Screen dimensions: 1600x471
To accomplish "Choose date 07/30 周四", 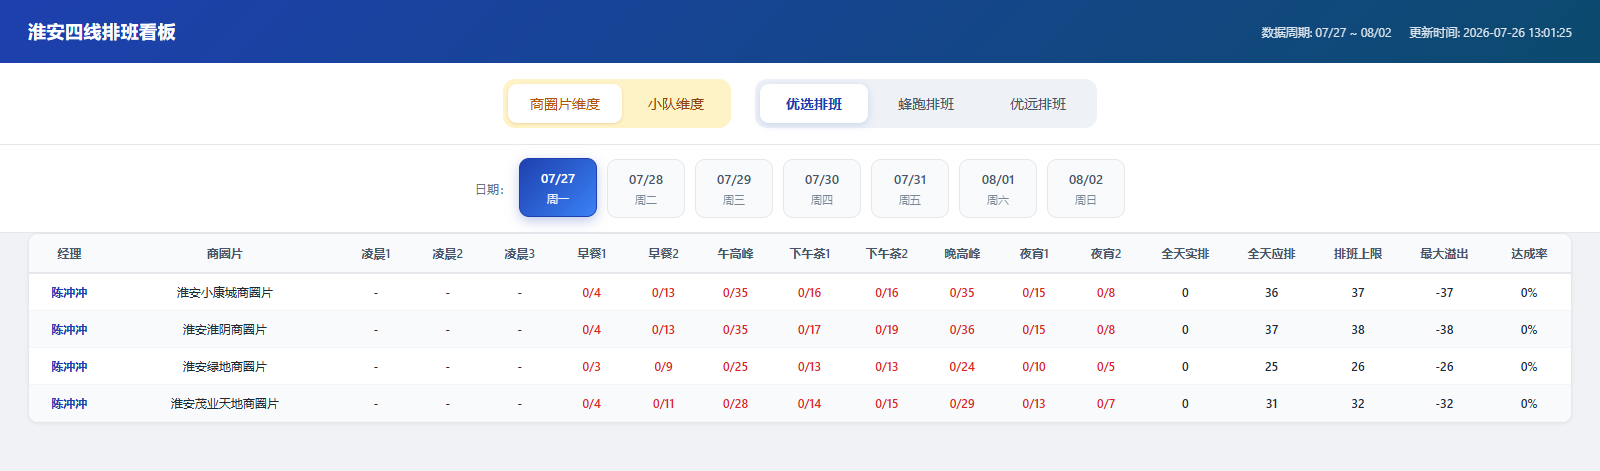I will 822,188.
